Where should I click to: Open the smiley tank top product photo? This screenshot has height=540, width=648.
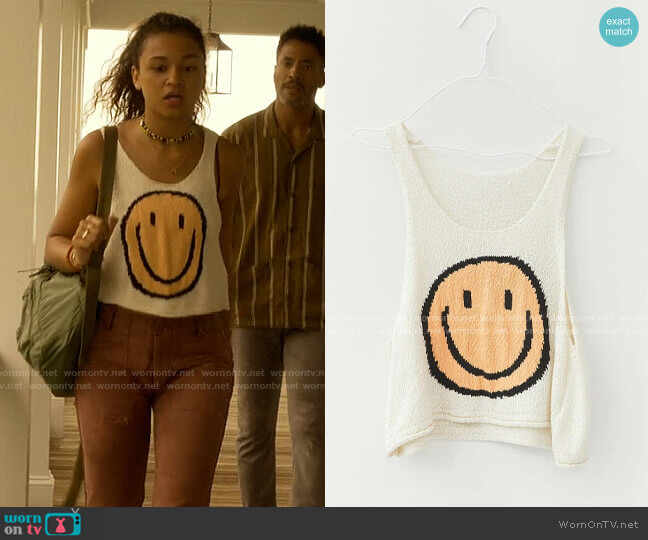point(486,253)
